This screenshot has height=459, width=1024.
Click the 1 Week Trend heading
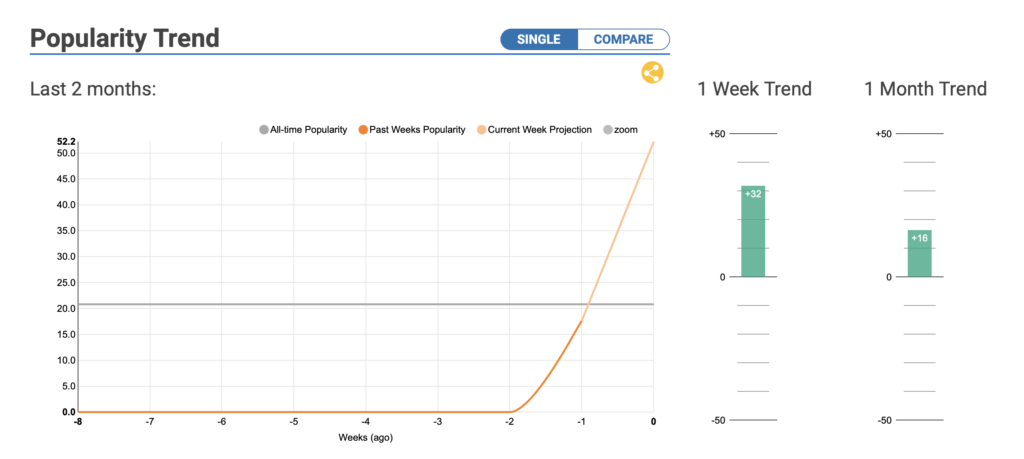click(x=754, y=89)
